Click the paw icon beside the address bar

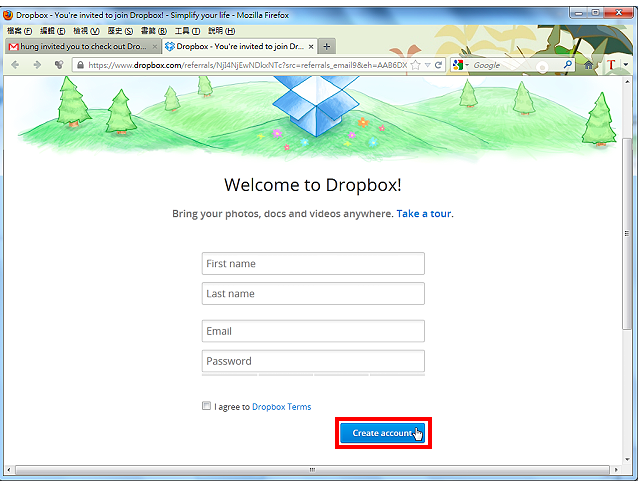(x=59, y=64)
